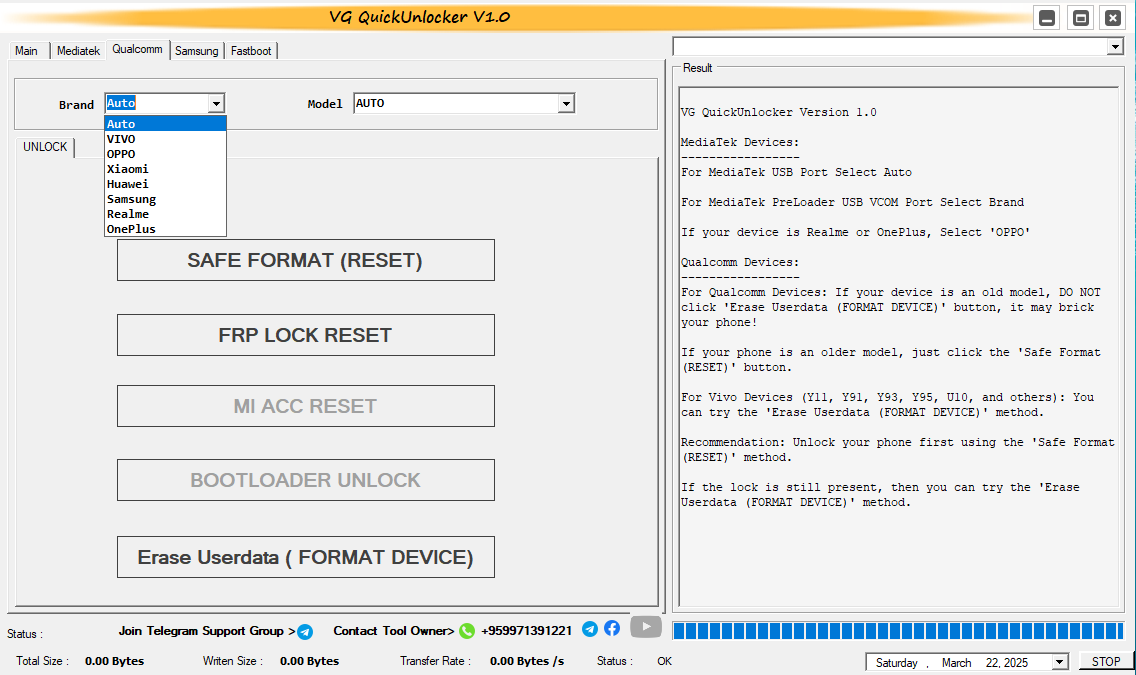Click the FRP LOCK RESET button
Viewport: 1136px width, 675px height.
(305, 334)
